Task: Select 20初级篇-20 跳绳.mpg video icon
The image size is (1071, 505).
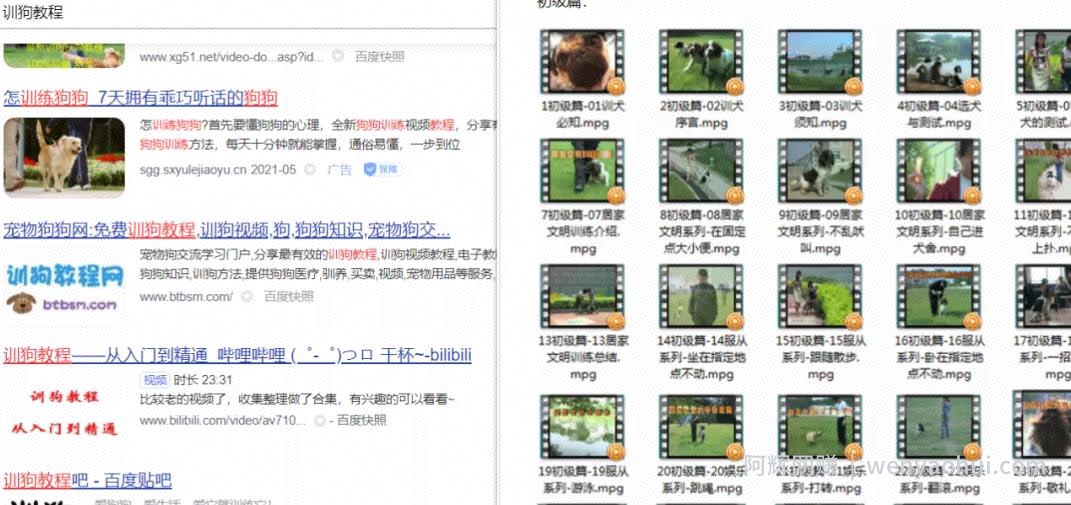Action: click(x=701, y=427)
